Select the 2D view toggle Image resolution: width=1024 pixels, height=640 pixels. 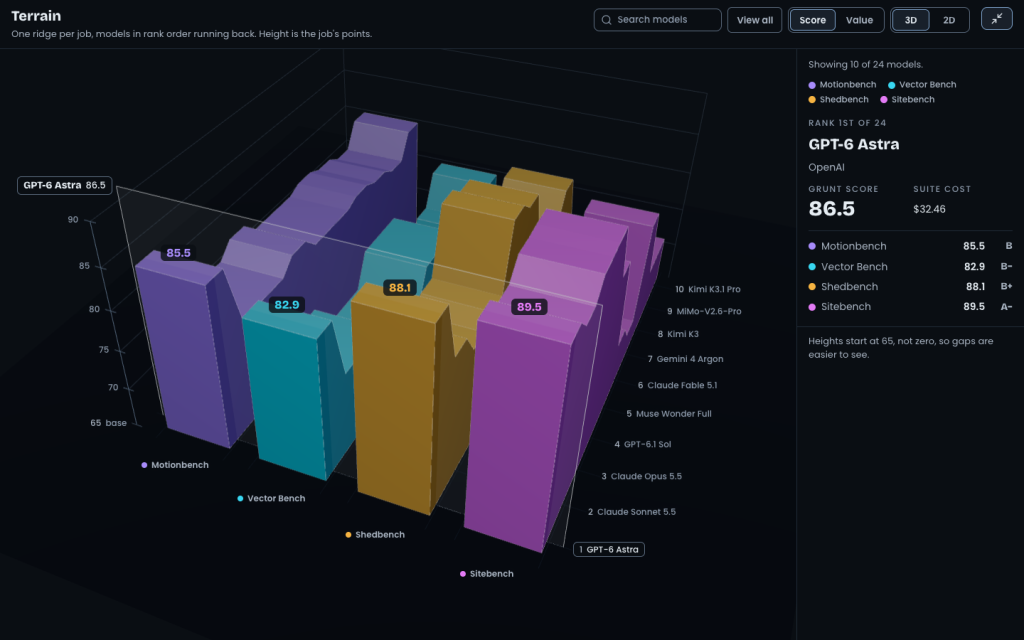pos(949,20)
